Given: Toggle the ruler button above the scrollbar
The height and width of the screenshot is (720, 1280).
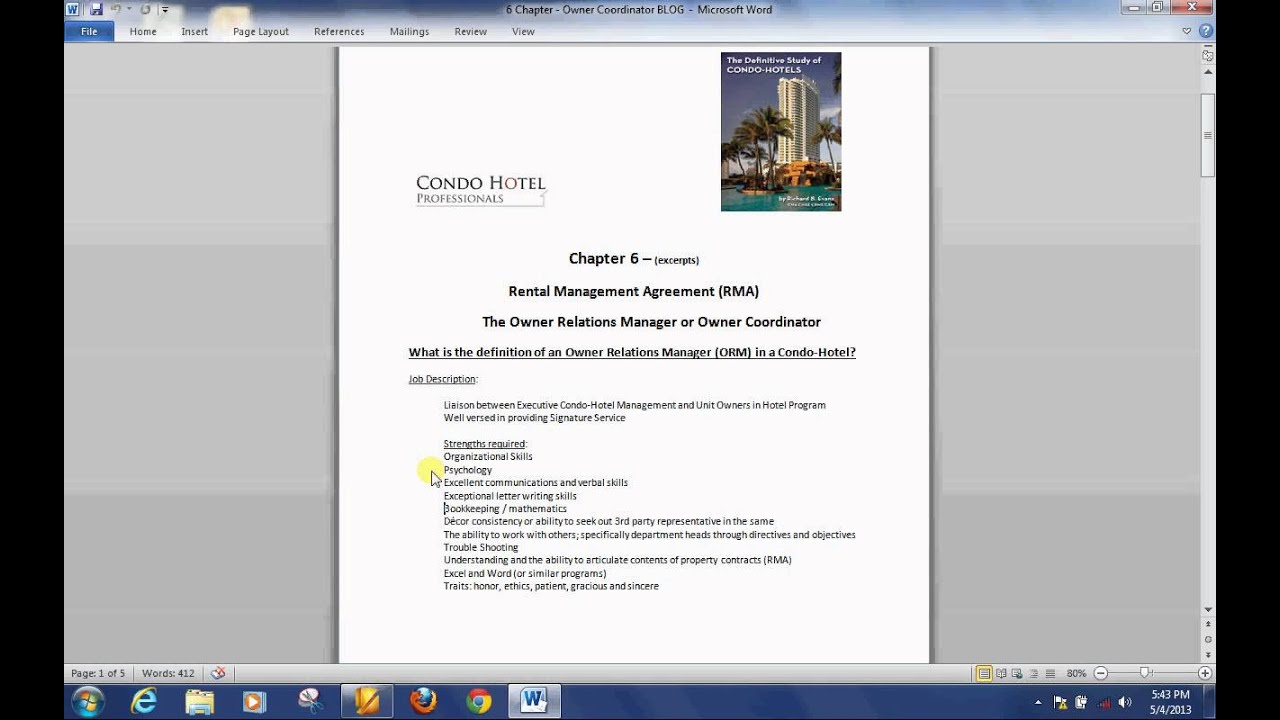Looking at the screenshot, I should tap(1208, 54).
